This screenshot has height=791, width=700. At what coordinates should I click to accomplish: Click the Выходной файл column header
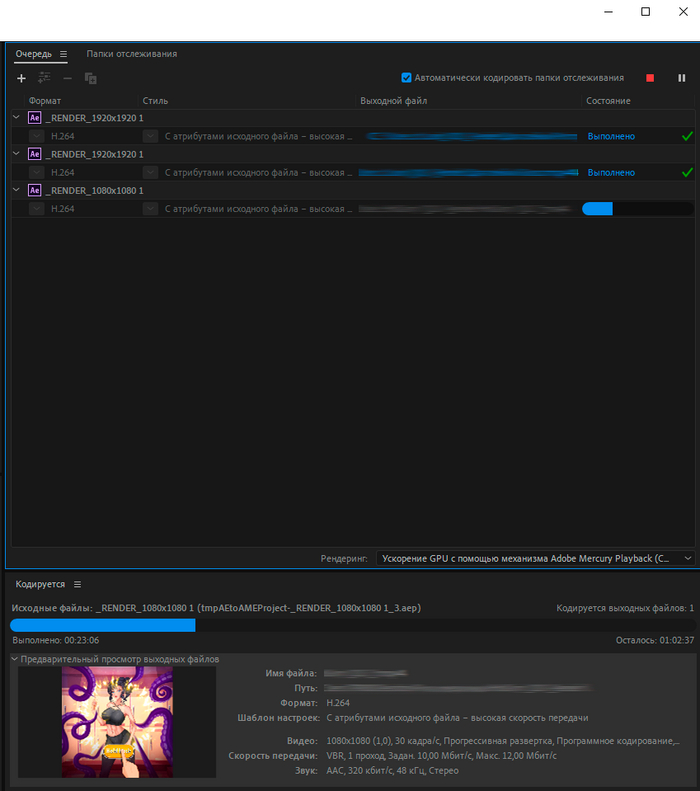[393, 101]
